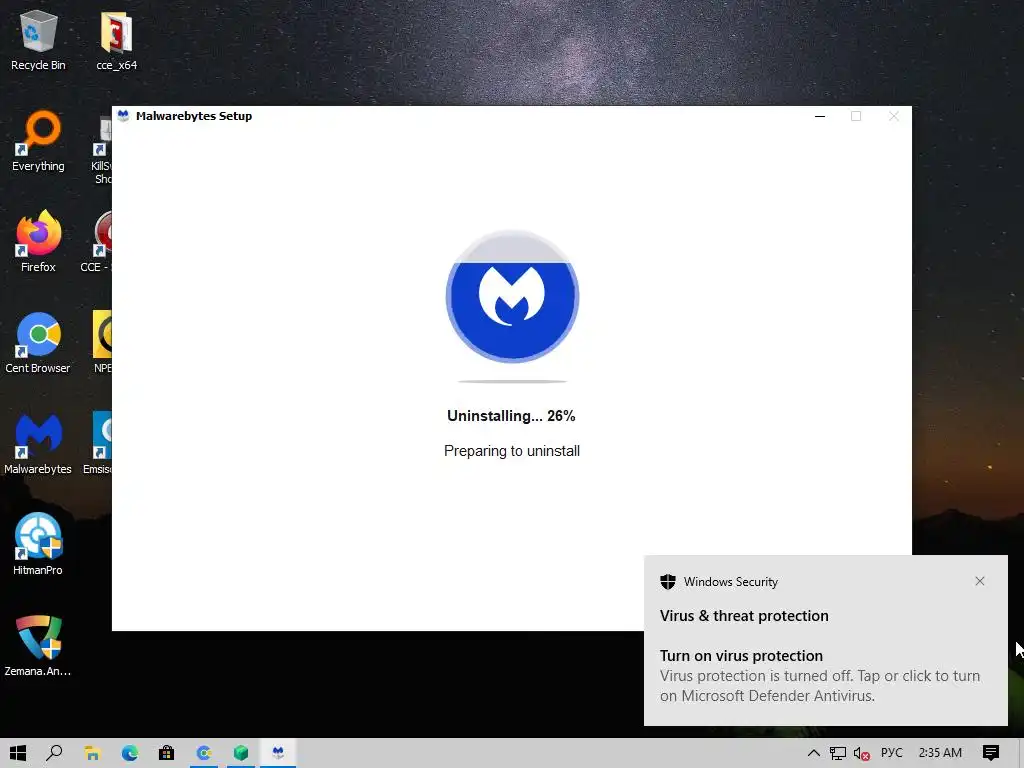Select the partially hidden CCE shortcut

pyautogui.click(x=97, y=242)
